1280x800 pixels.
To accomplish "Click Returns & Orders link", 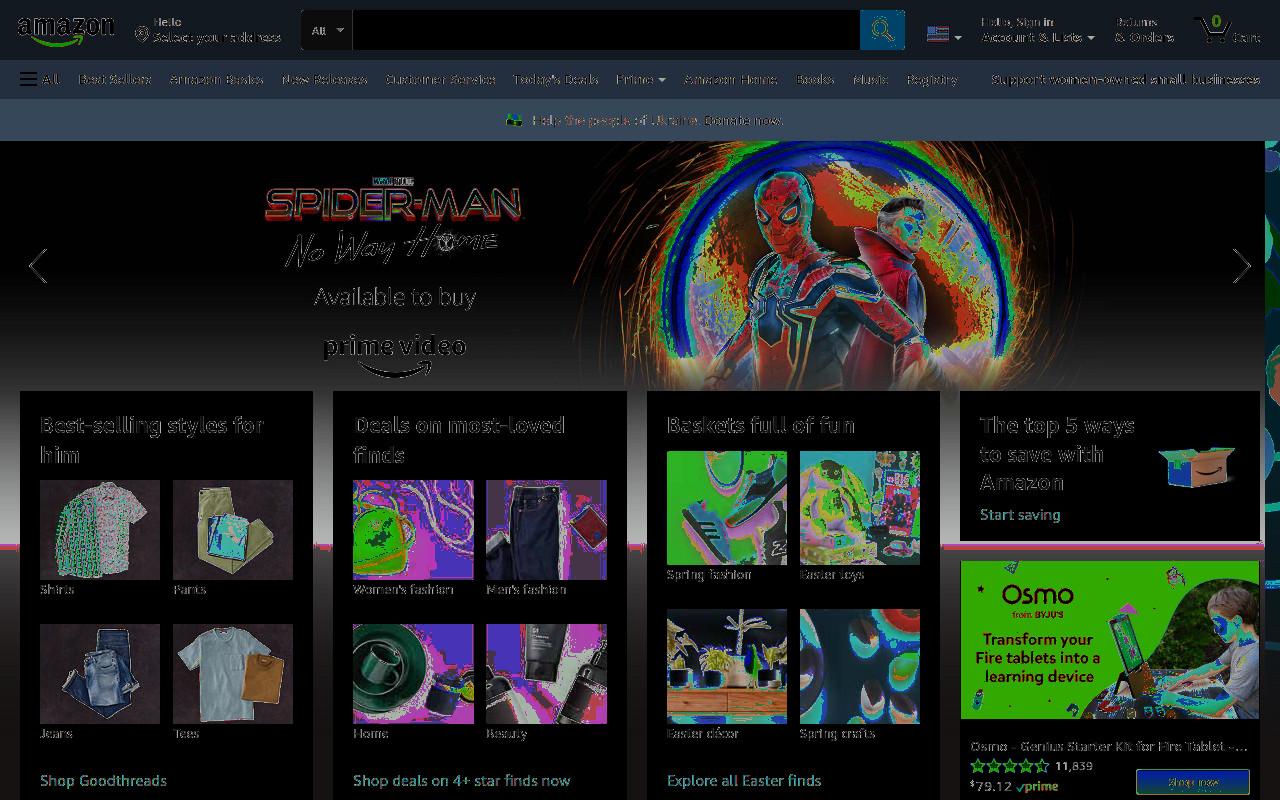I will tap(1144, 30).
